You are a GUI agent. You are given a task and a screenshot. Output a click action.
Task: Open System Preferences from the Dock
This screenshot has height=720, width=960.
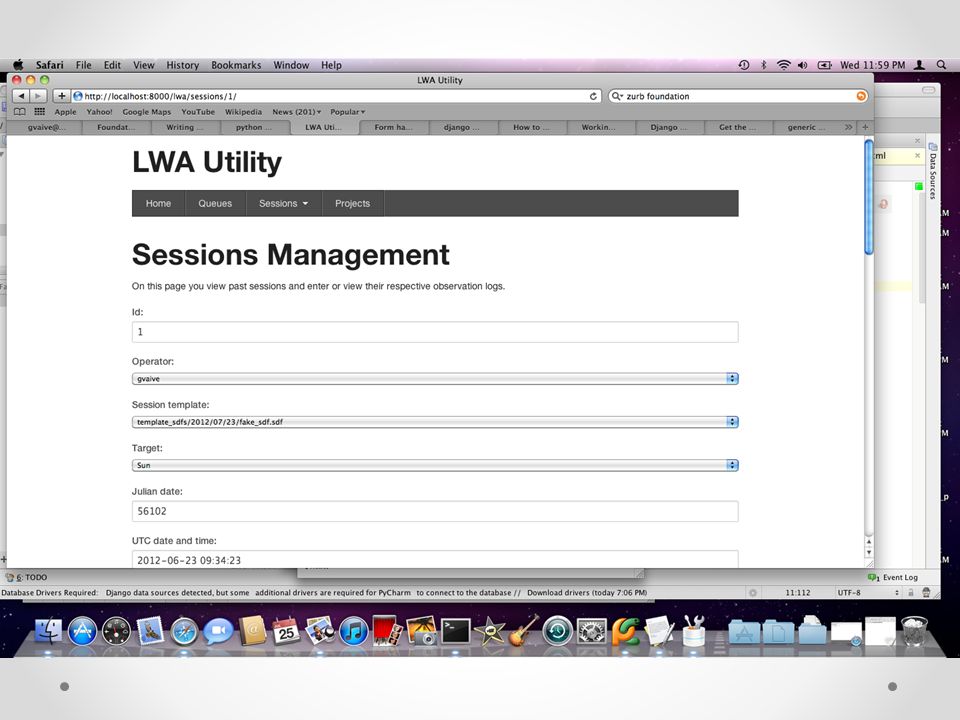coord(591,631)
